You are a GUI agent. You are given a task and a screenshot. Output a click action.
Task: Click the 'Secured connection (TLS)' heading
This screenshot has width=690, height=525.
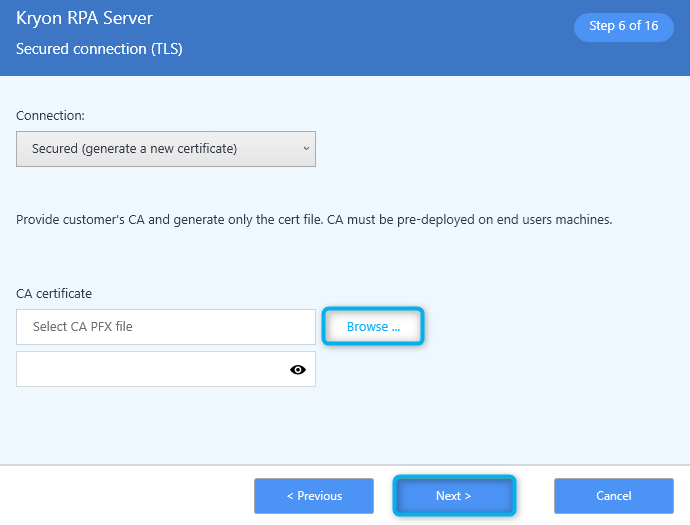click(99, 49)
